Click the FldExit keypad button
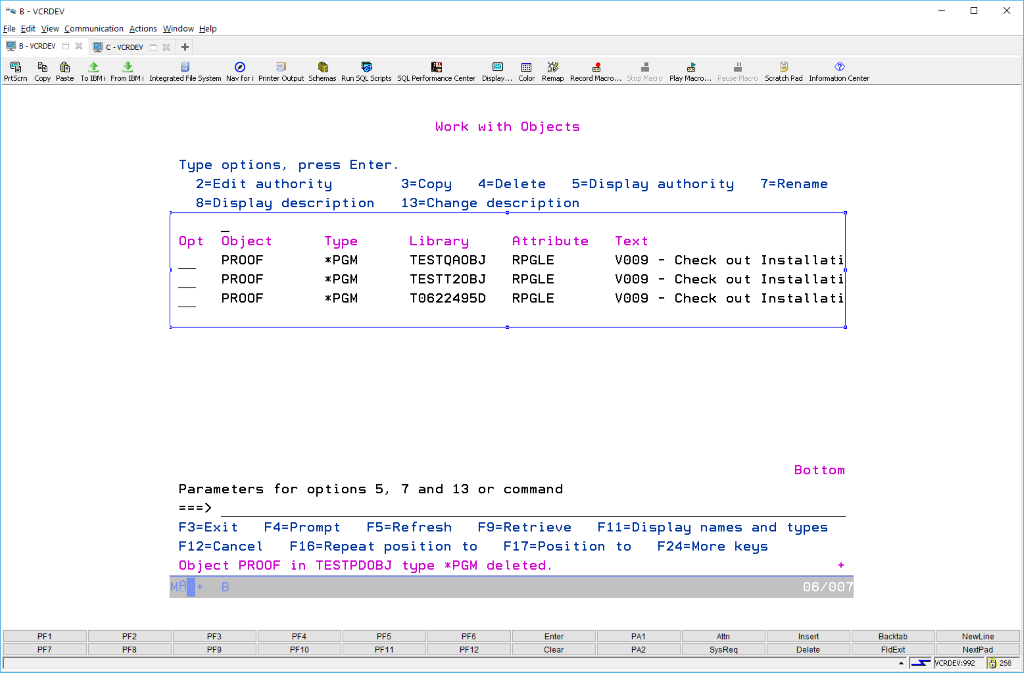 [x=893, y=650]
